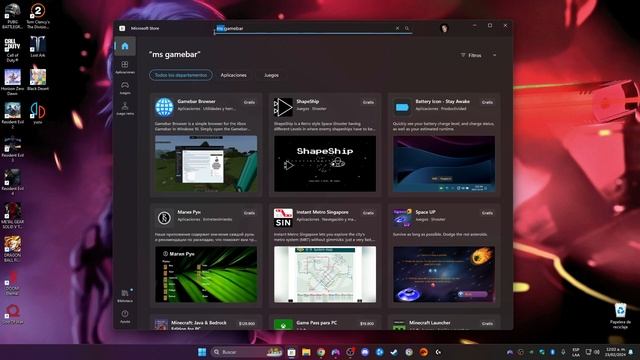Viewport: 640px width, 360px height.
Task: Open the user profile avatar
Action: 444,28
